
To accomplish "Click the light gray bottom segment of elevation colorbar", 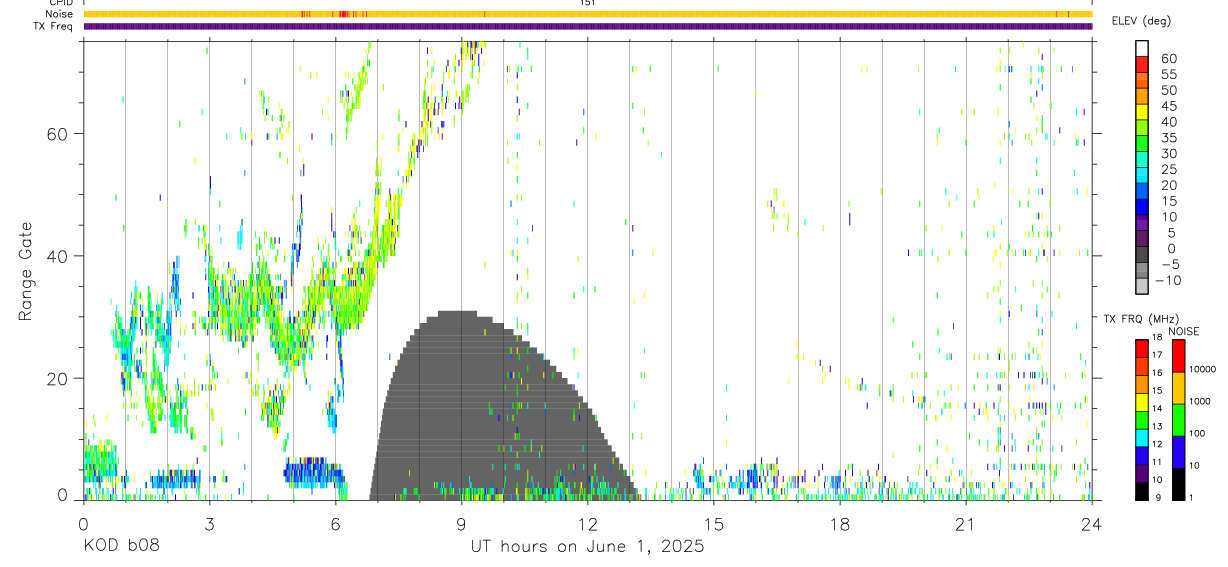I will tap(1142, 286).
